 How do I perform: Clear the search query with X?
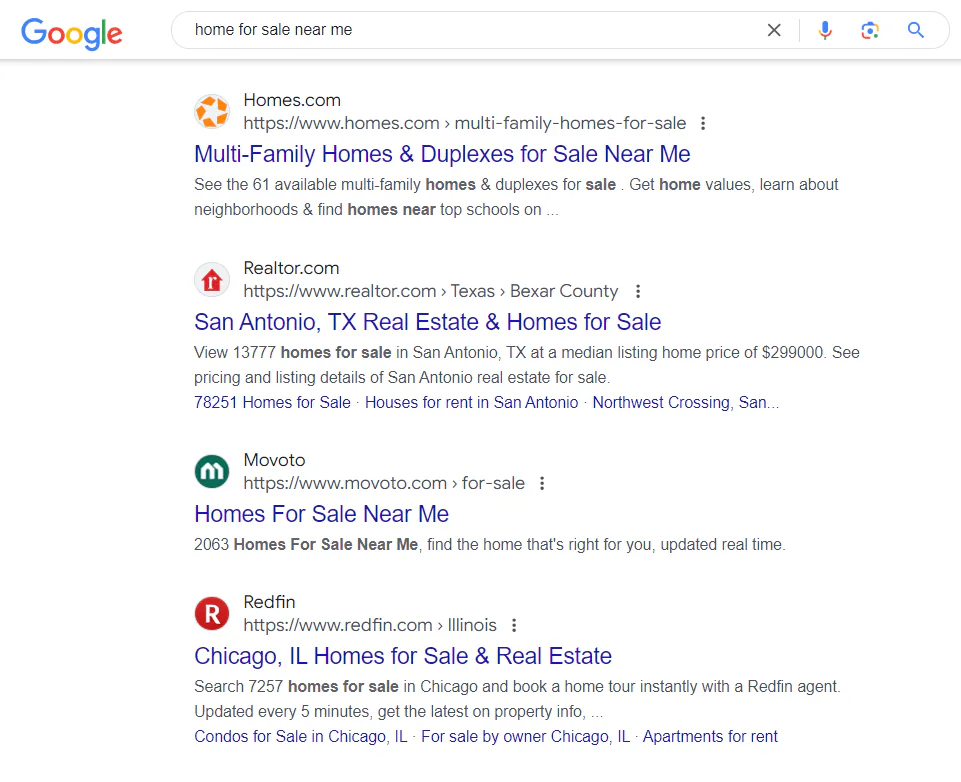point(774,30)
